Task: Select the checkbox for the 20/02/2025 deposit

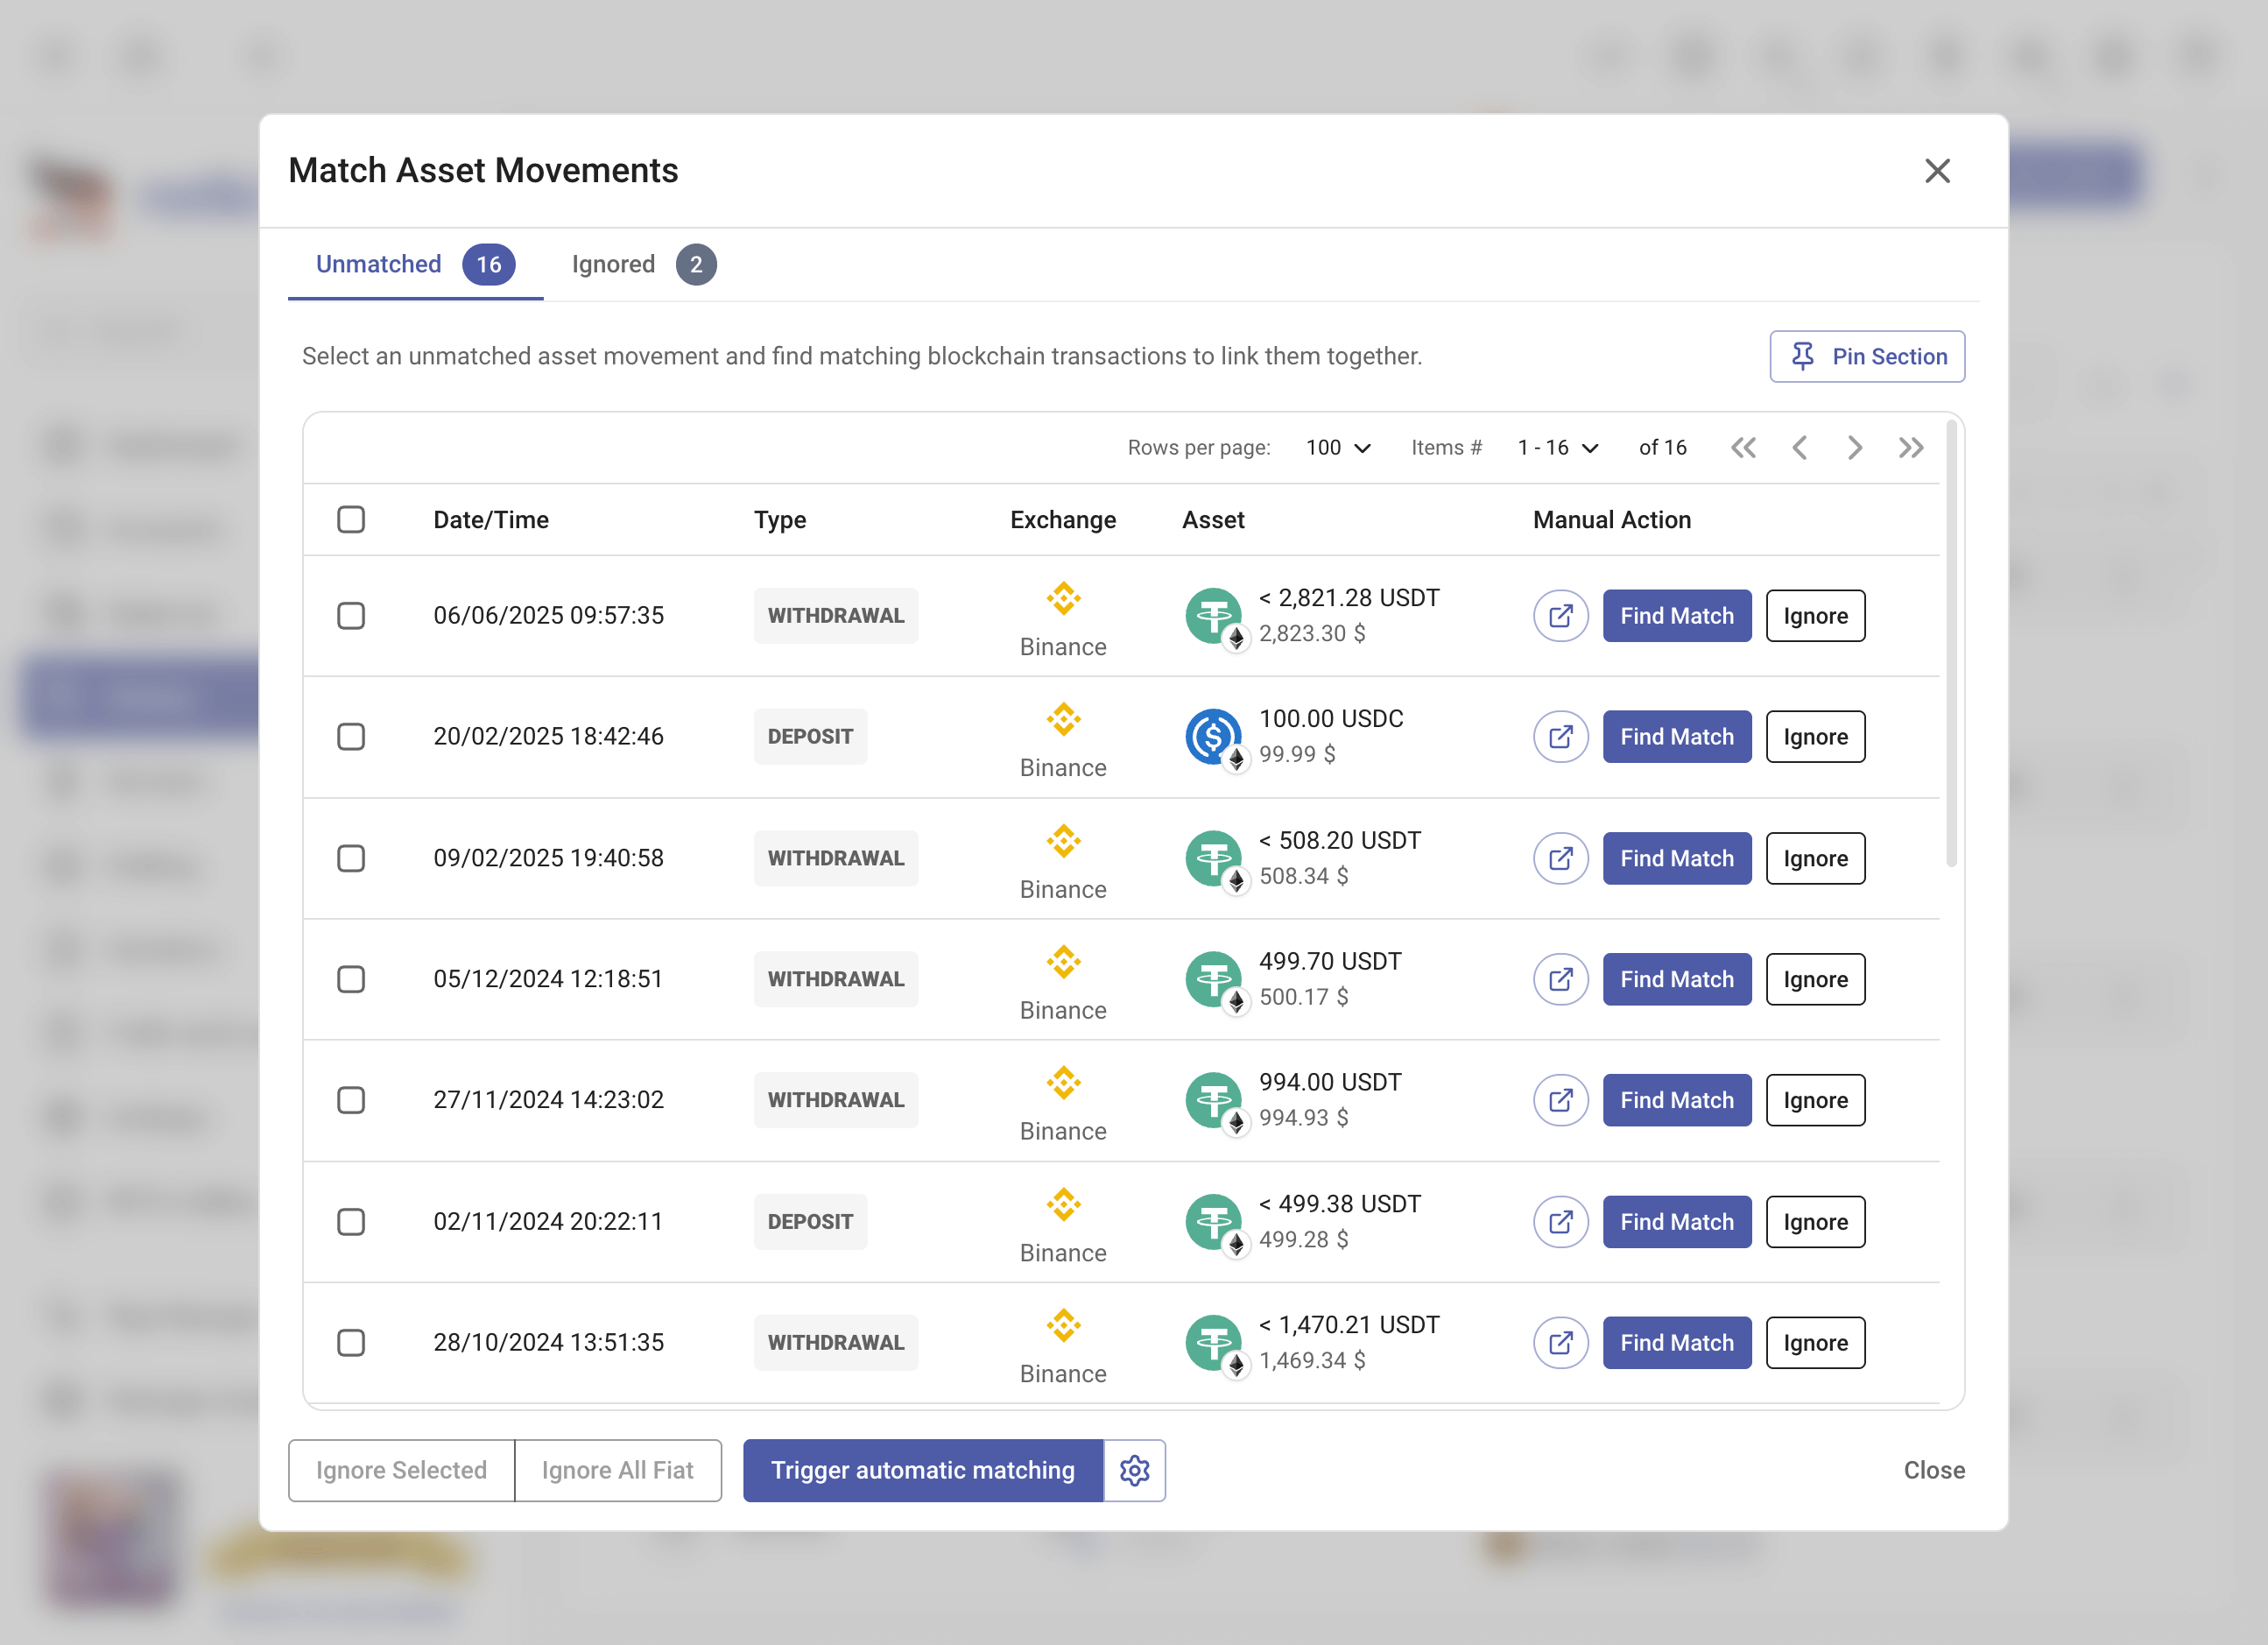Action: point(351,737)
